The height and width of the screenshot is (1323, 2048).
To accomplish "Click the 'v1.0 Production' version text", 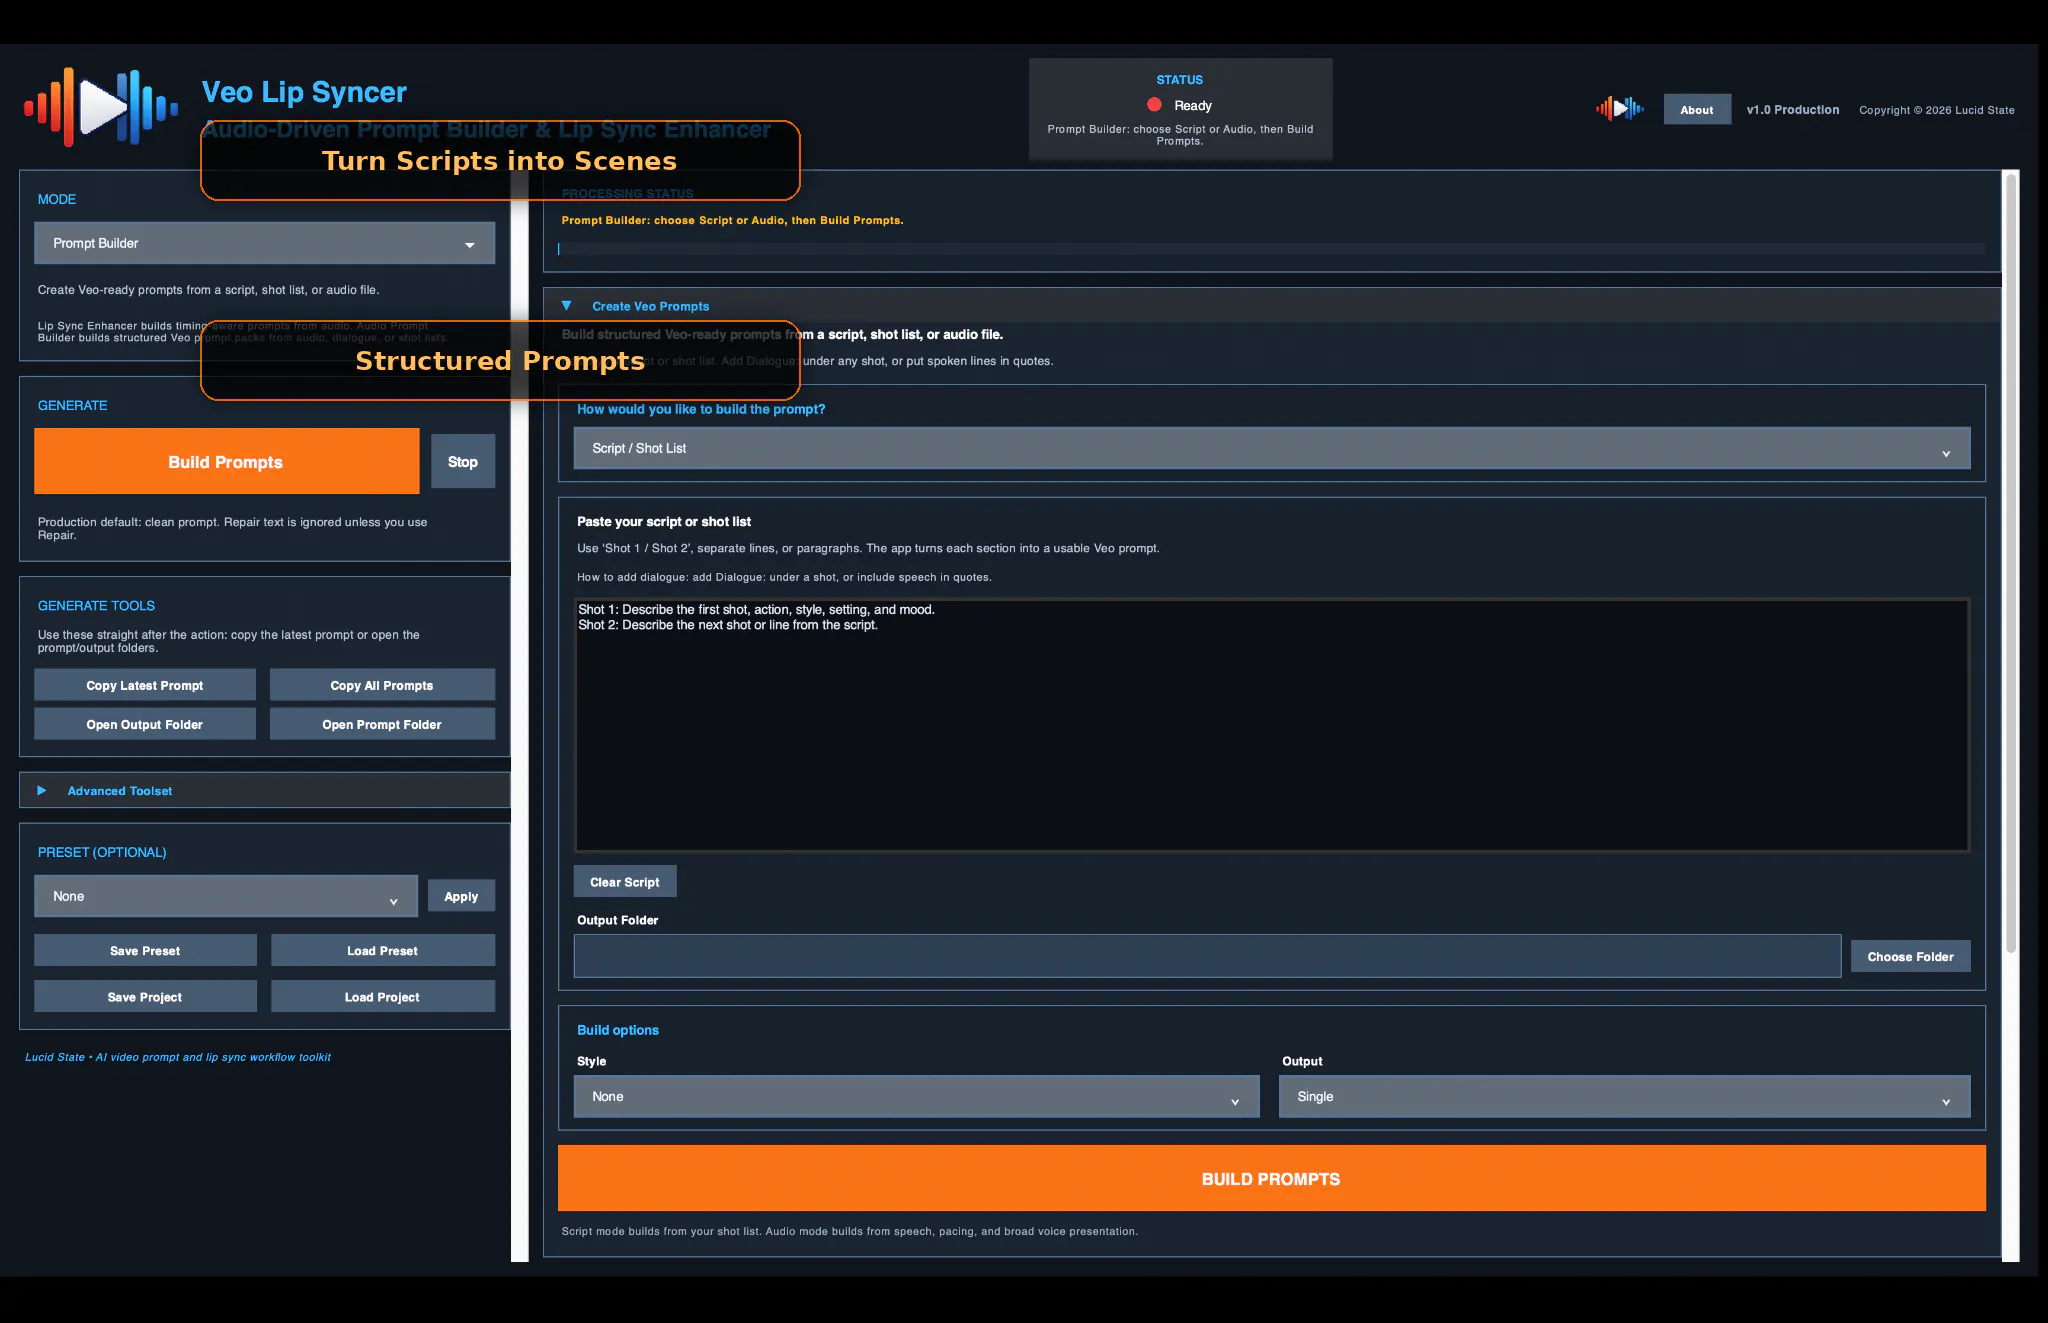I will (x=1793, y=110).
